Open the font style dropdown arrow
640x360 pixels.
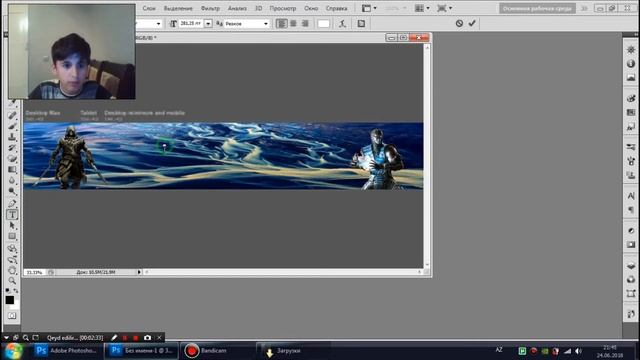[x=158, y=24]
